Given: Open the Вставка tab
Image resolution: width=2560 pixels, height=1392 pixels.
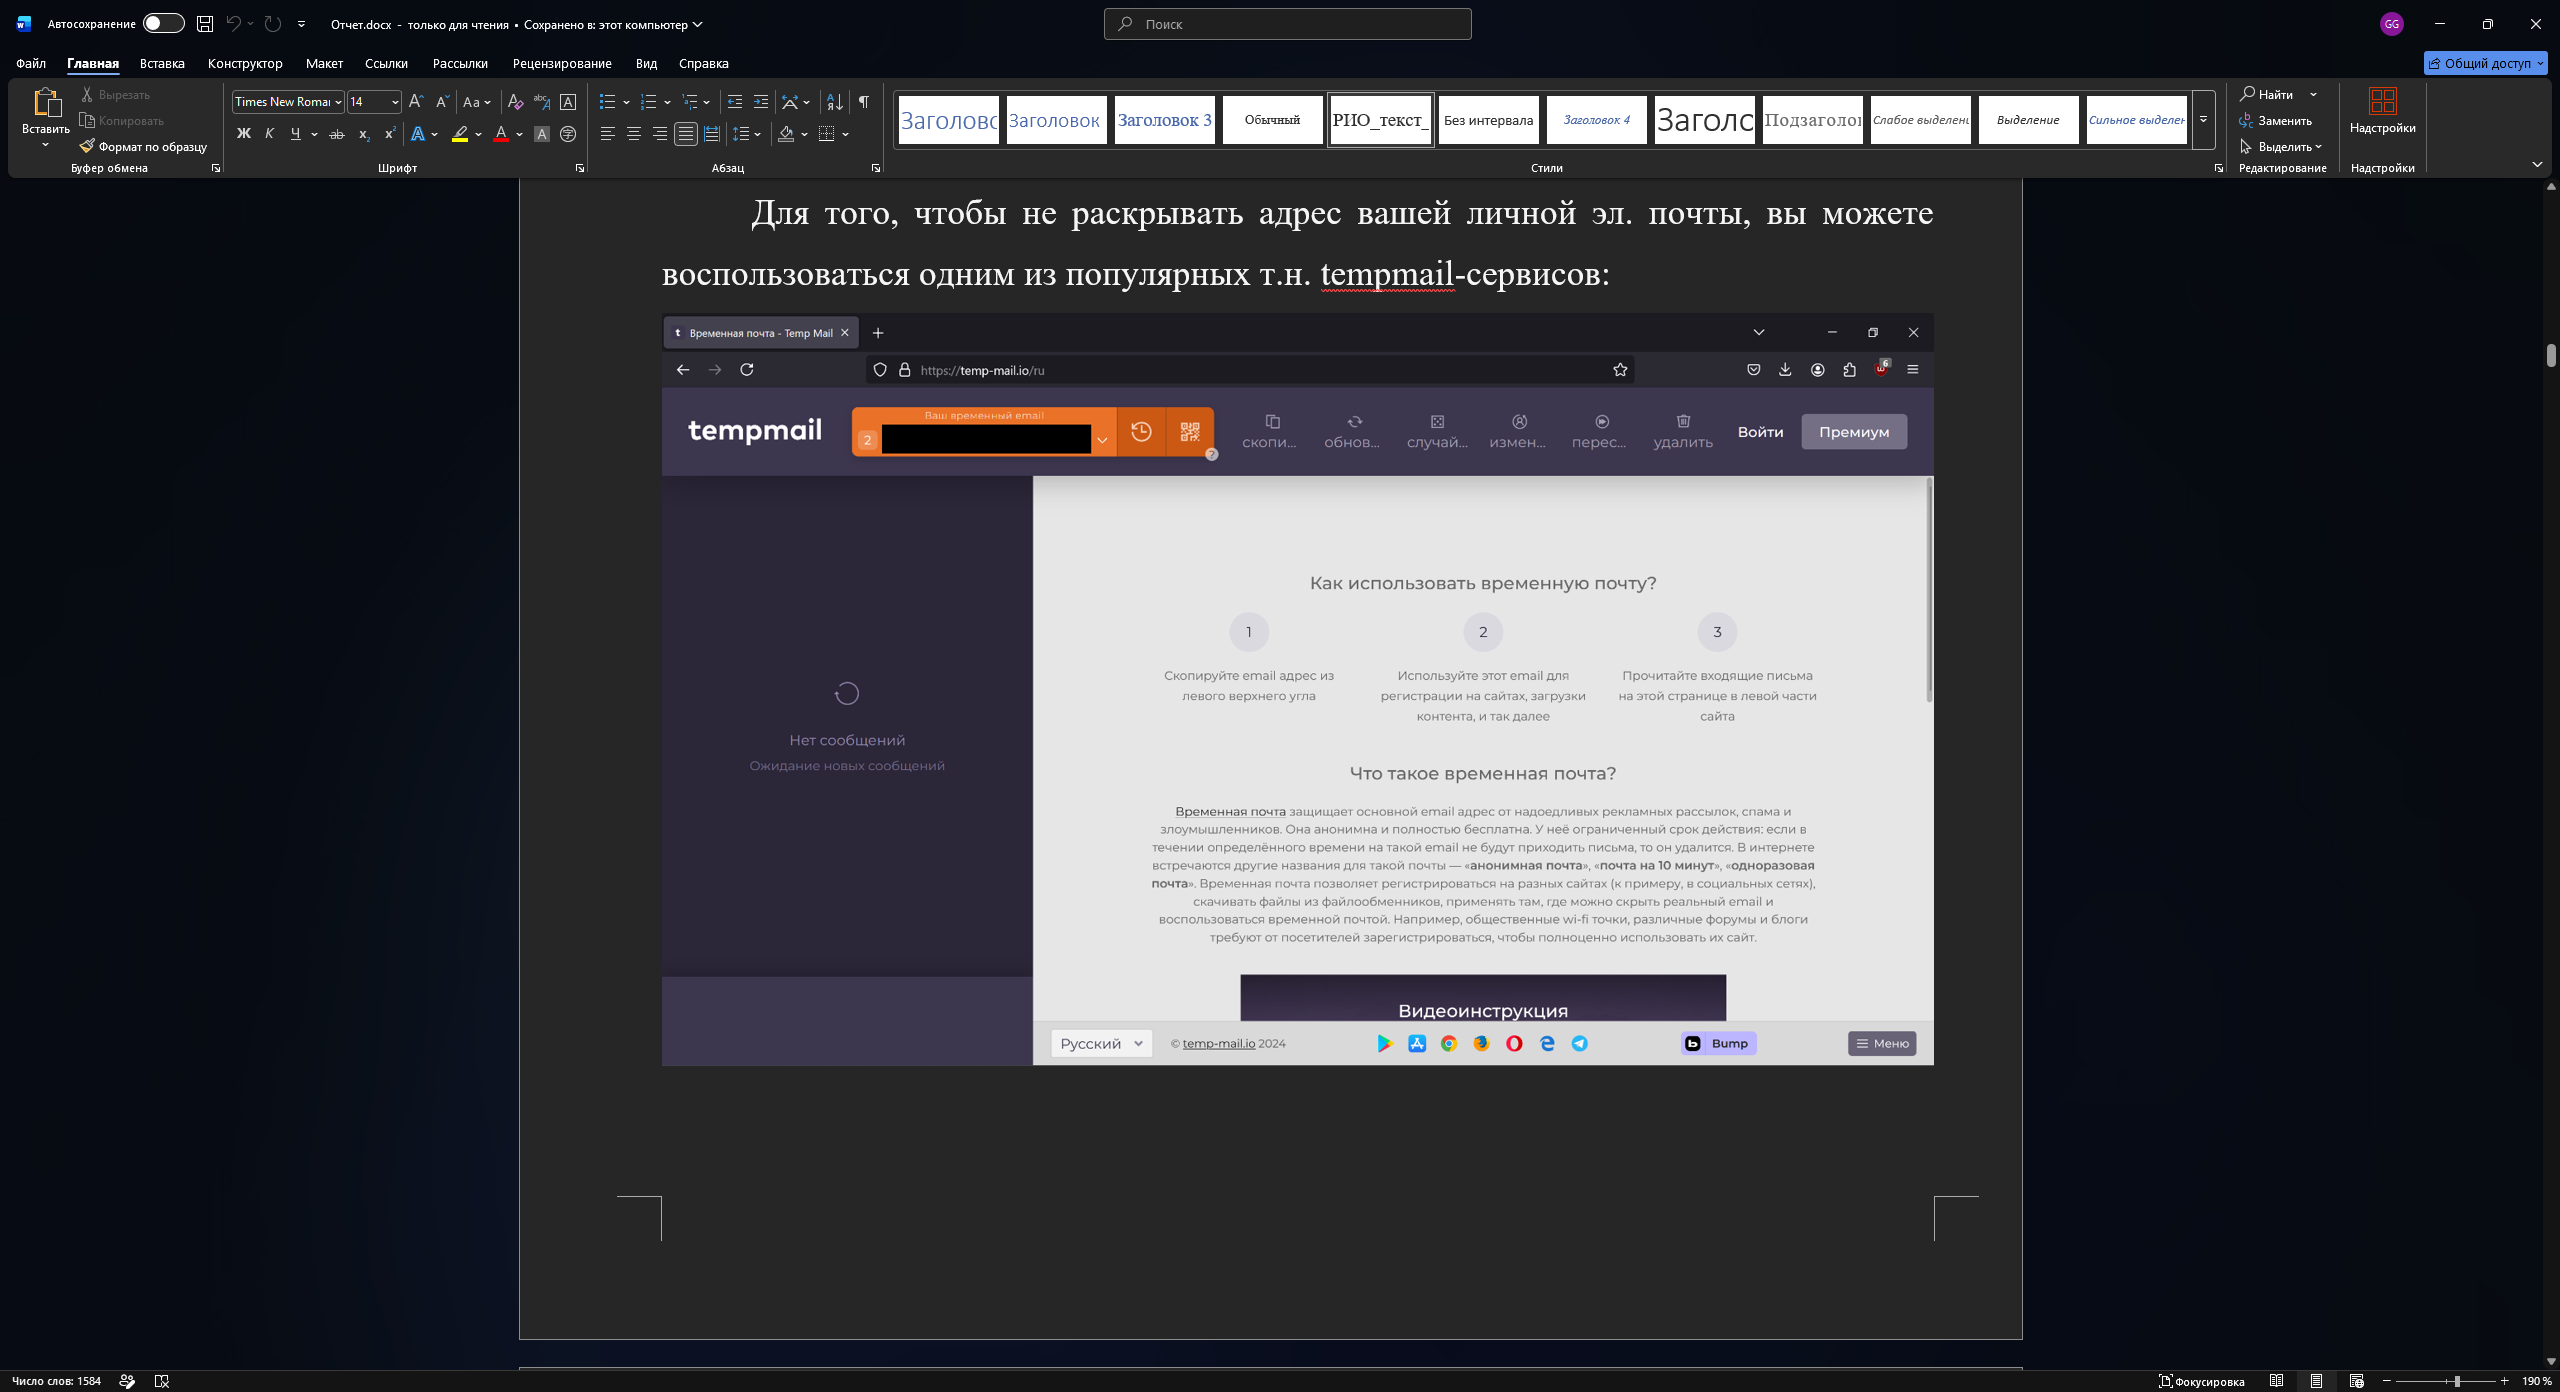Looking at the screenshot, I should coord(162,63).
